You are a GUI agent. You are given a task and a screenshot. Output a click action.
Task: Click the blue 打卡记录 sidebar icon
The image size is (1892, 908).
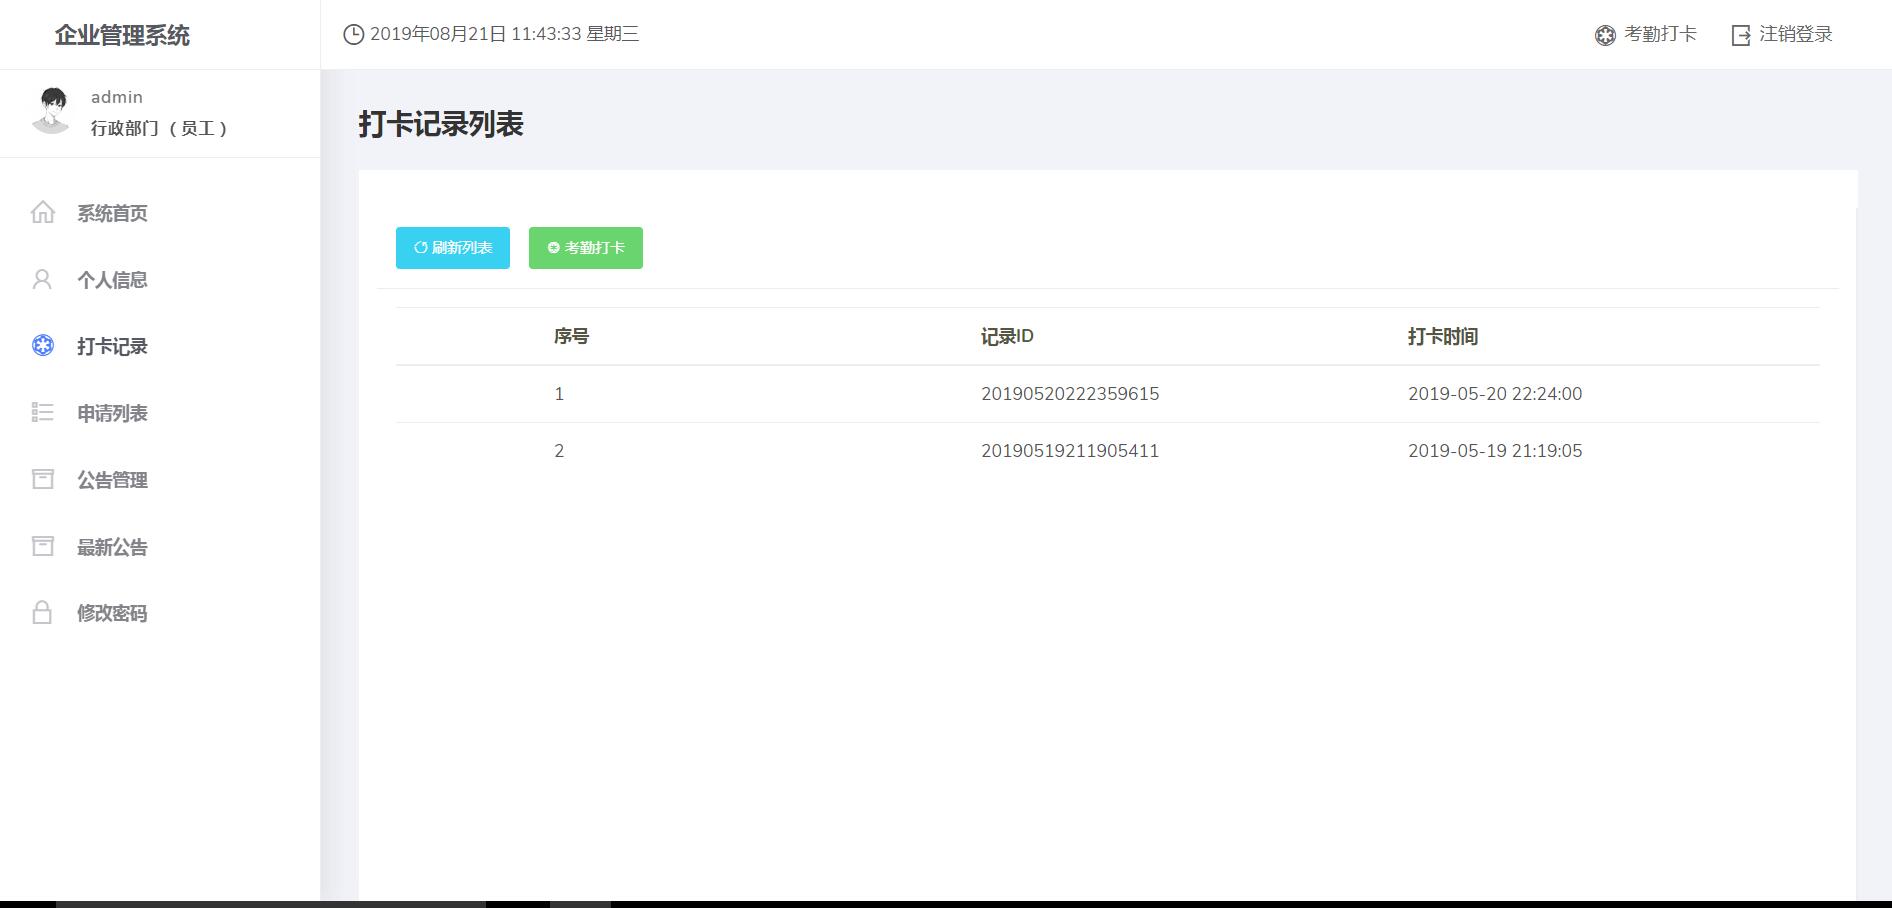pos(42,346)
